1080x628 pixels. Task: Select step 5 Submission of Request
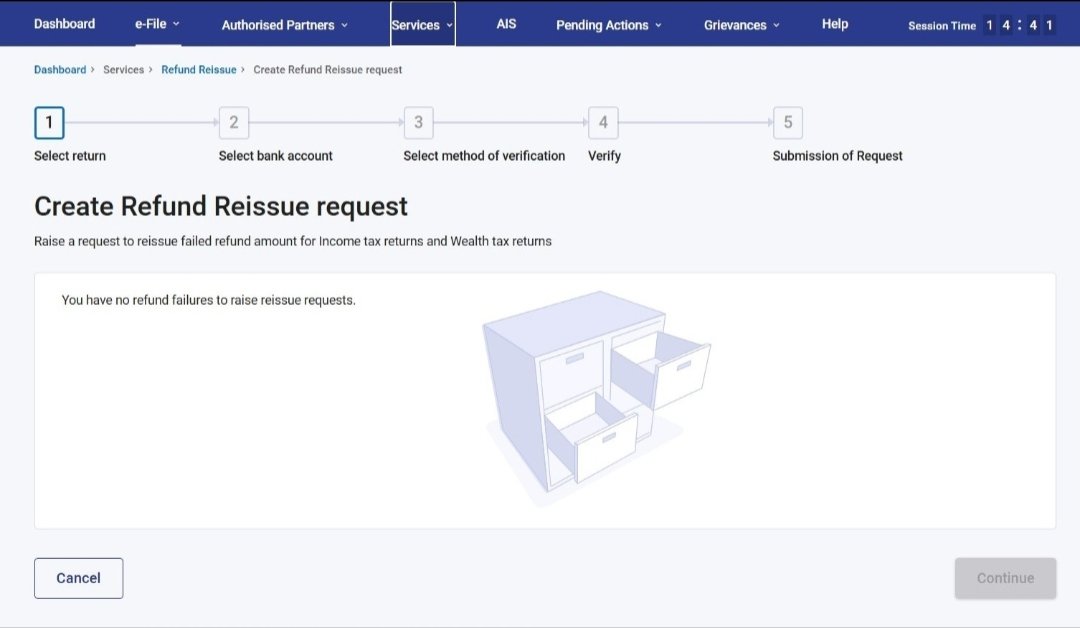[787, 123]
